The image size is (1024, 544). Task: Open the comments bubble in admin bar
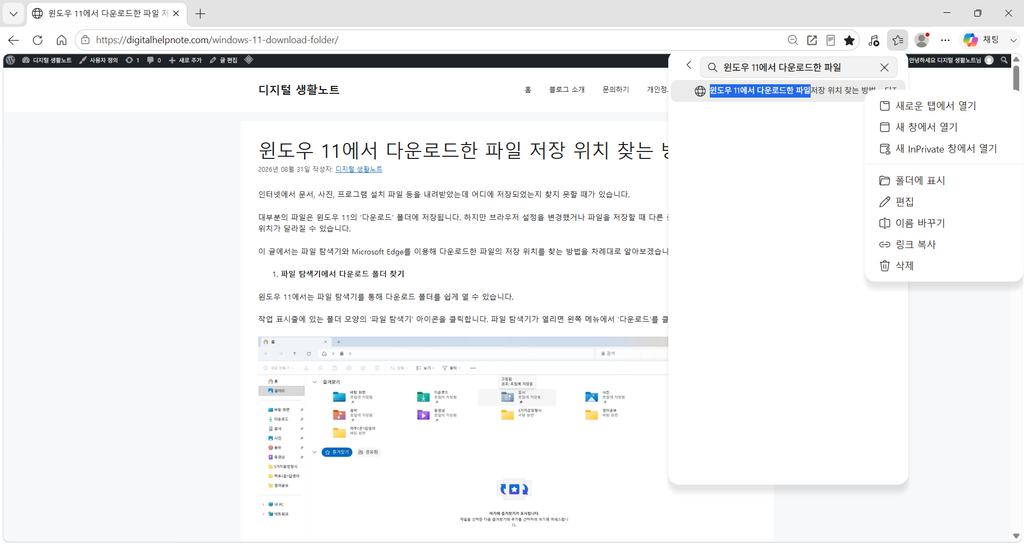[x=154, y=60]
